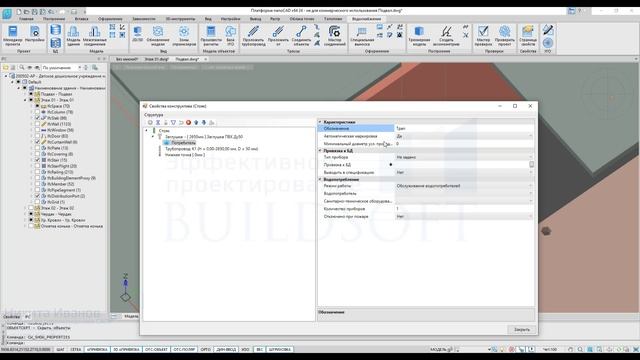
Task: Click the Проверить проект ribbon icon
Action: tap(504, 36)
